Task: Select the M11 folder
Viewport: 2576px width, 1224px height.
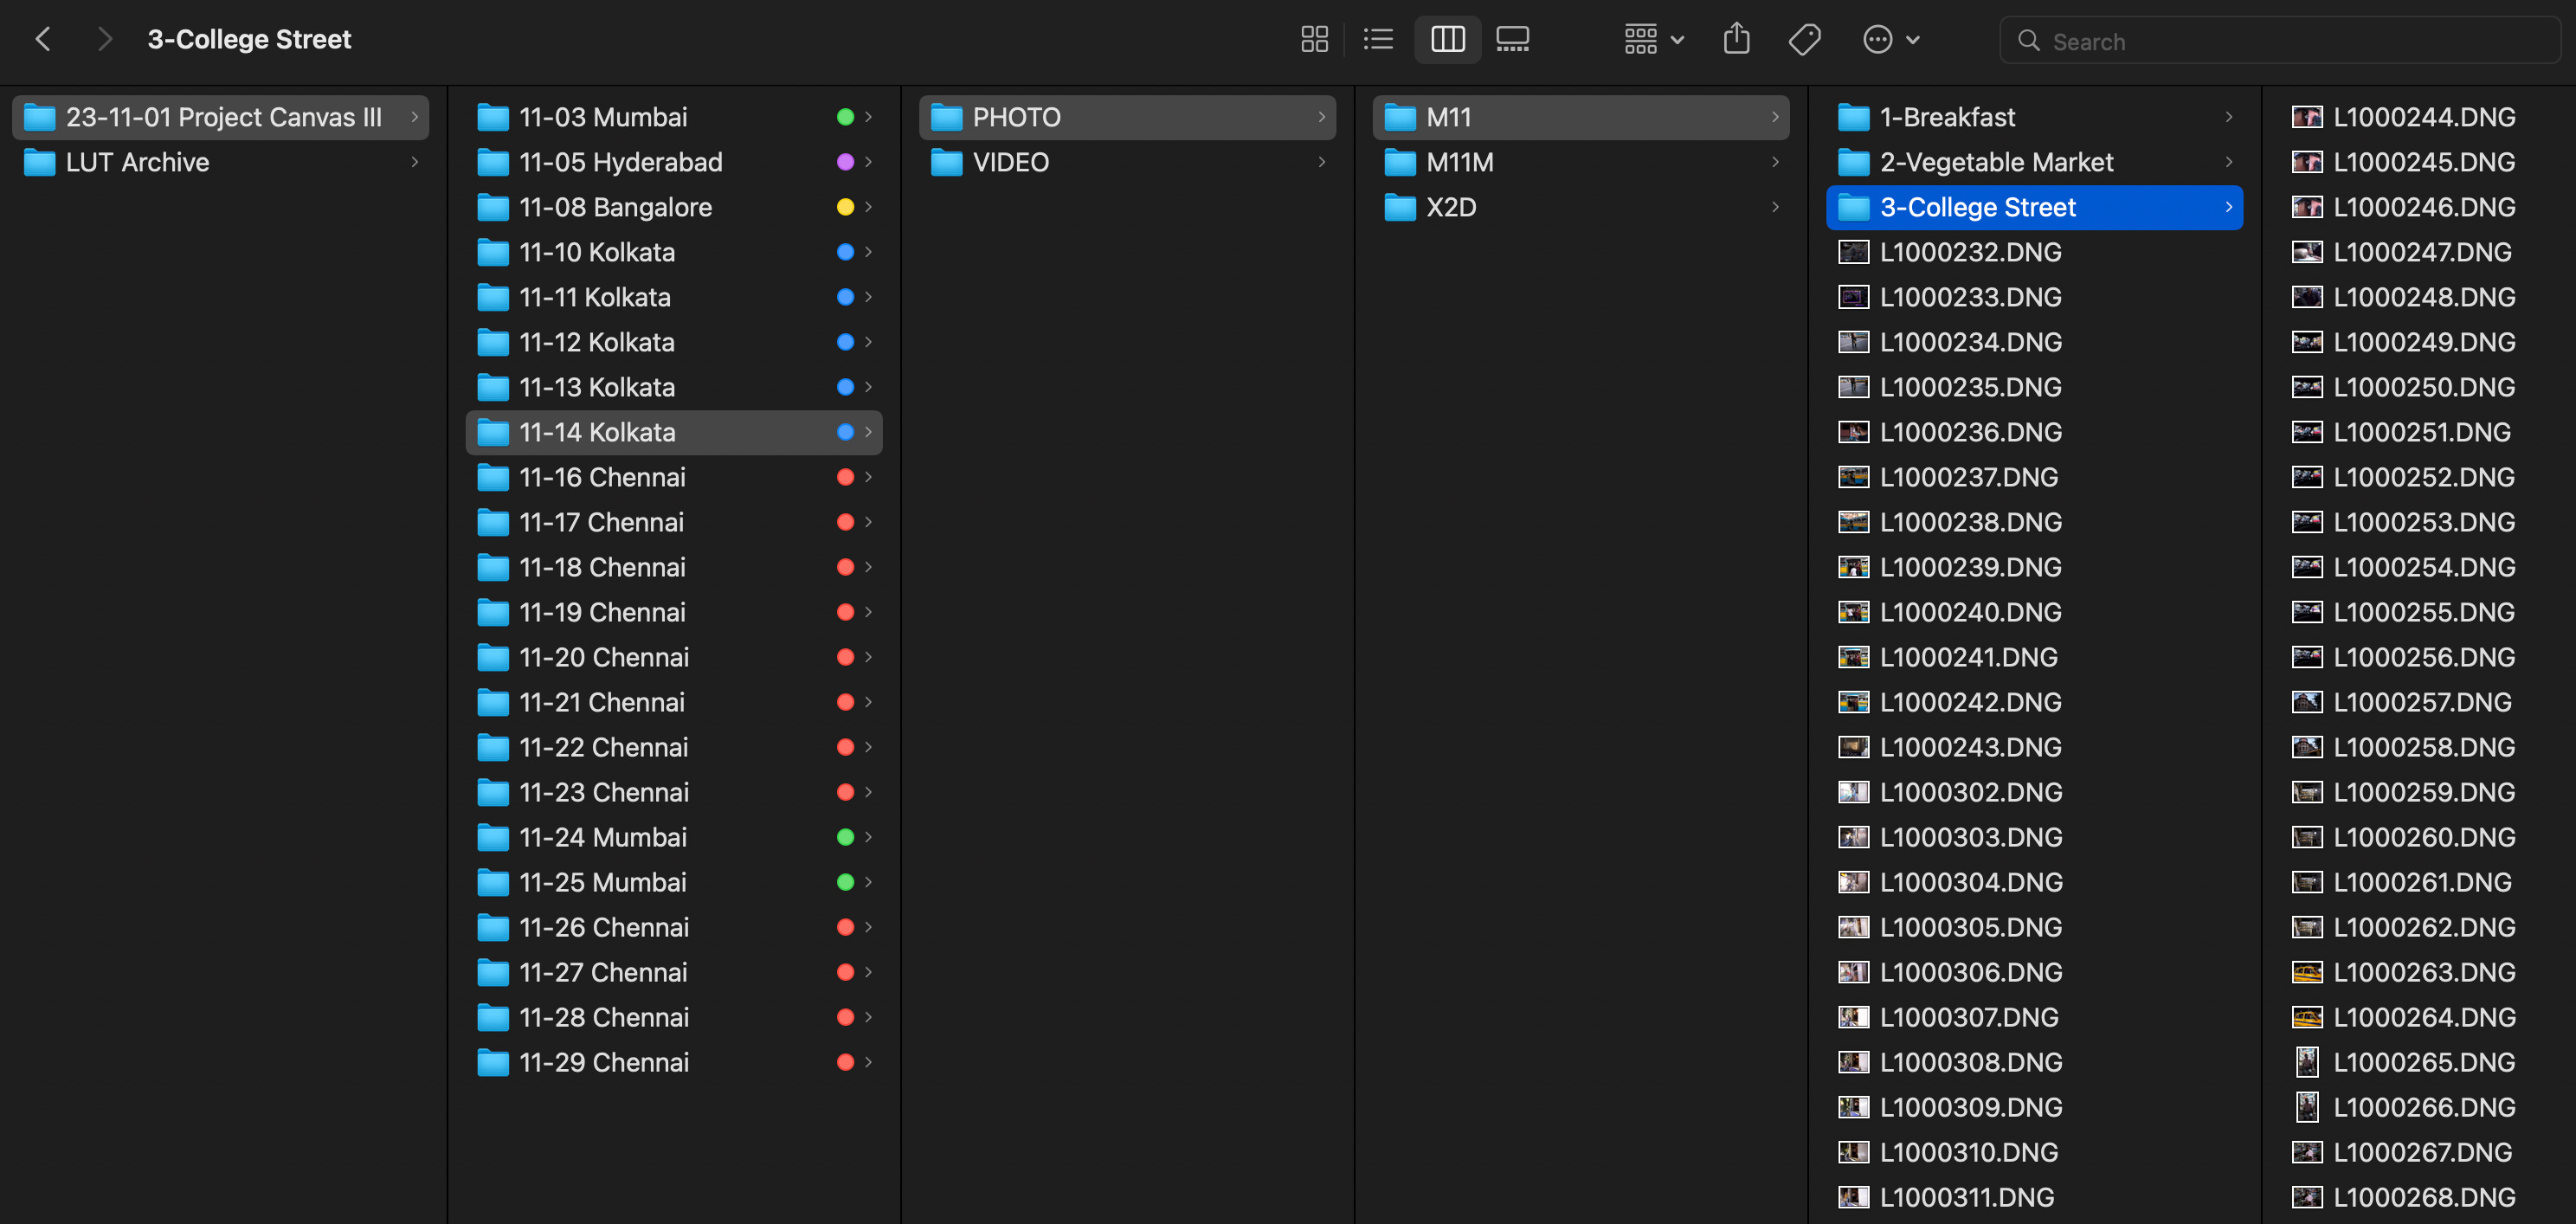Action: [1581, 117]
